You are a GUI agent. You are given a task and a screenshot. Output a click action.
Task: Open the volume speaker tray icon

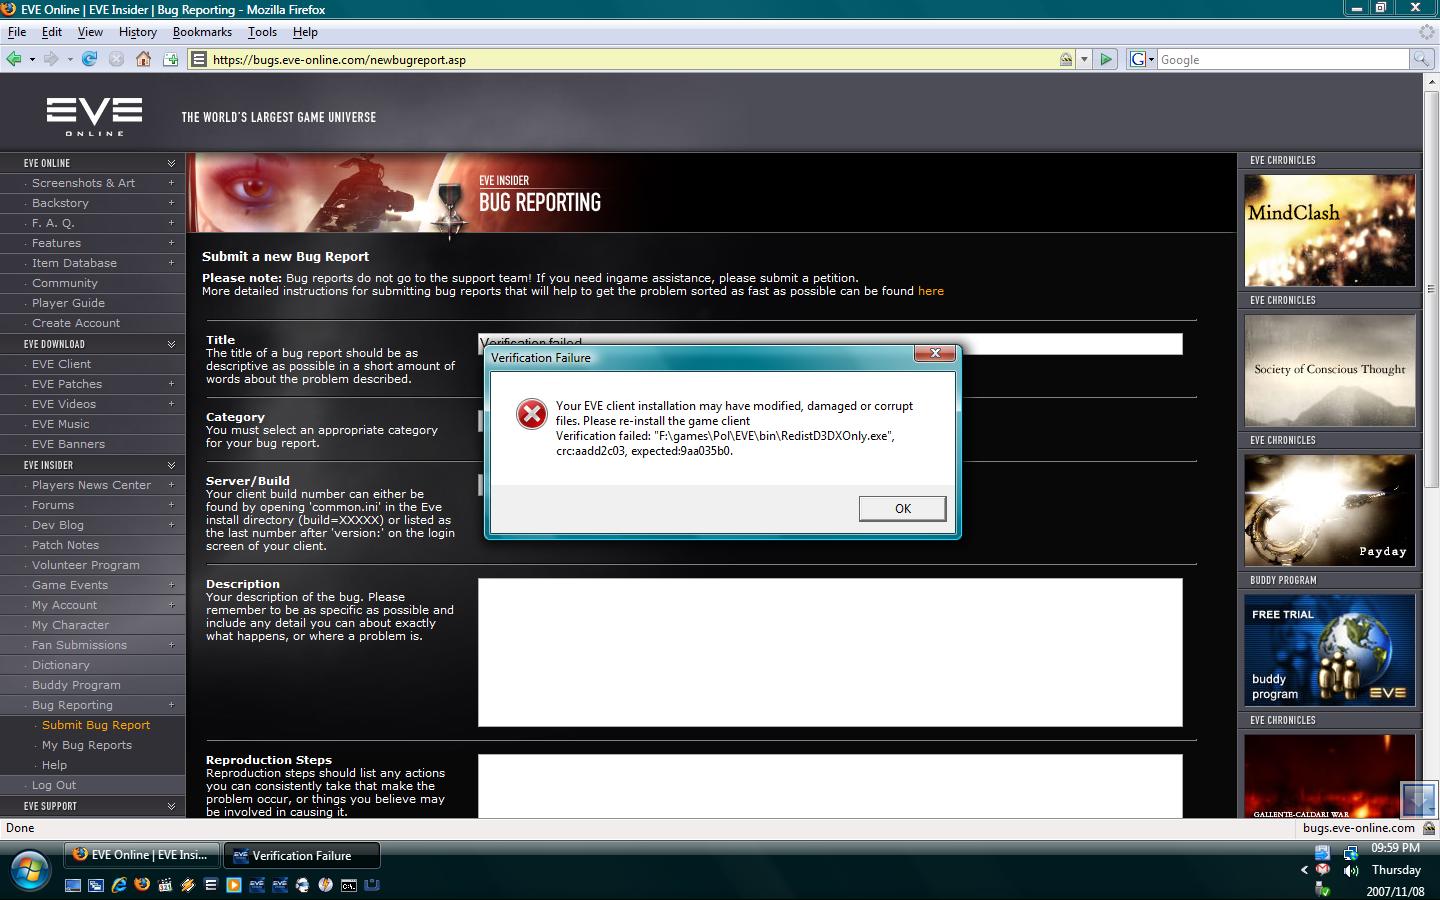1350,870
